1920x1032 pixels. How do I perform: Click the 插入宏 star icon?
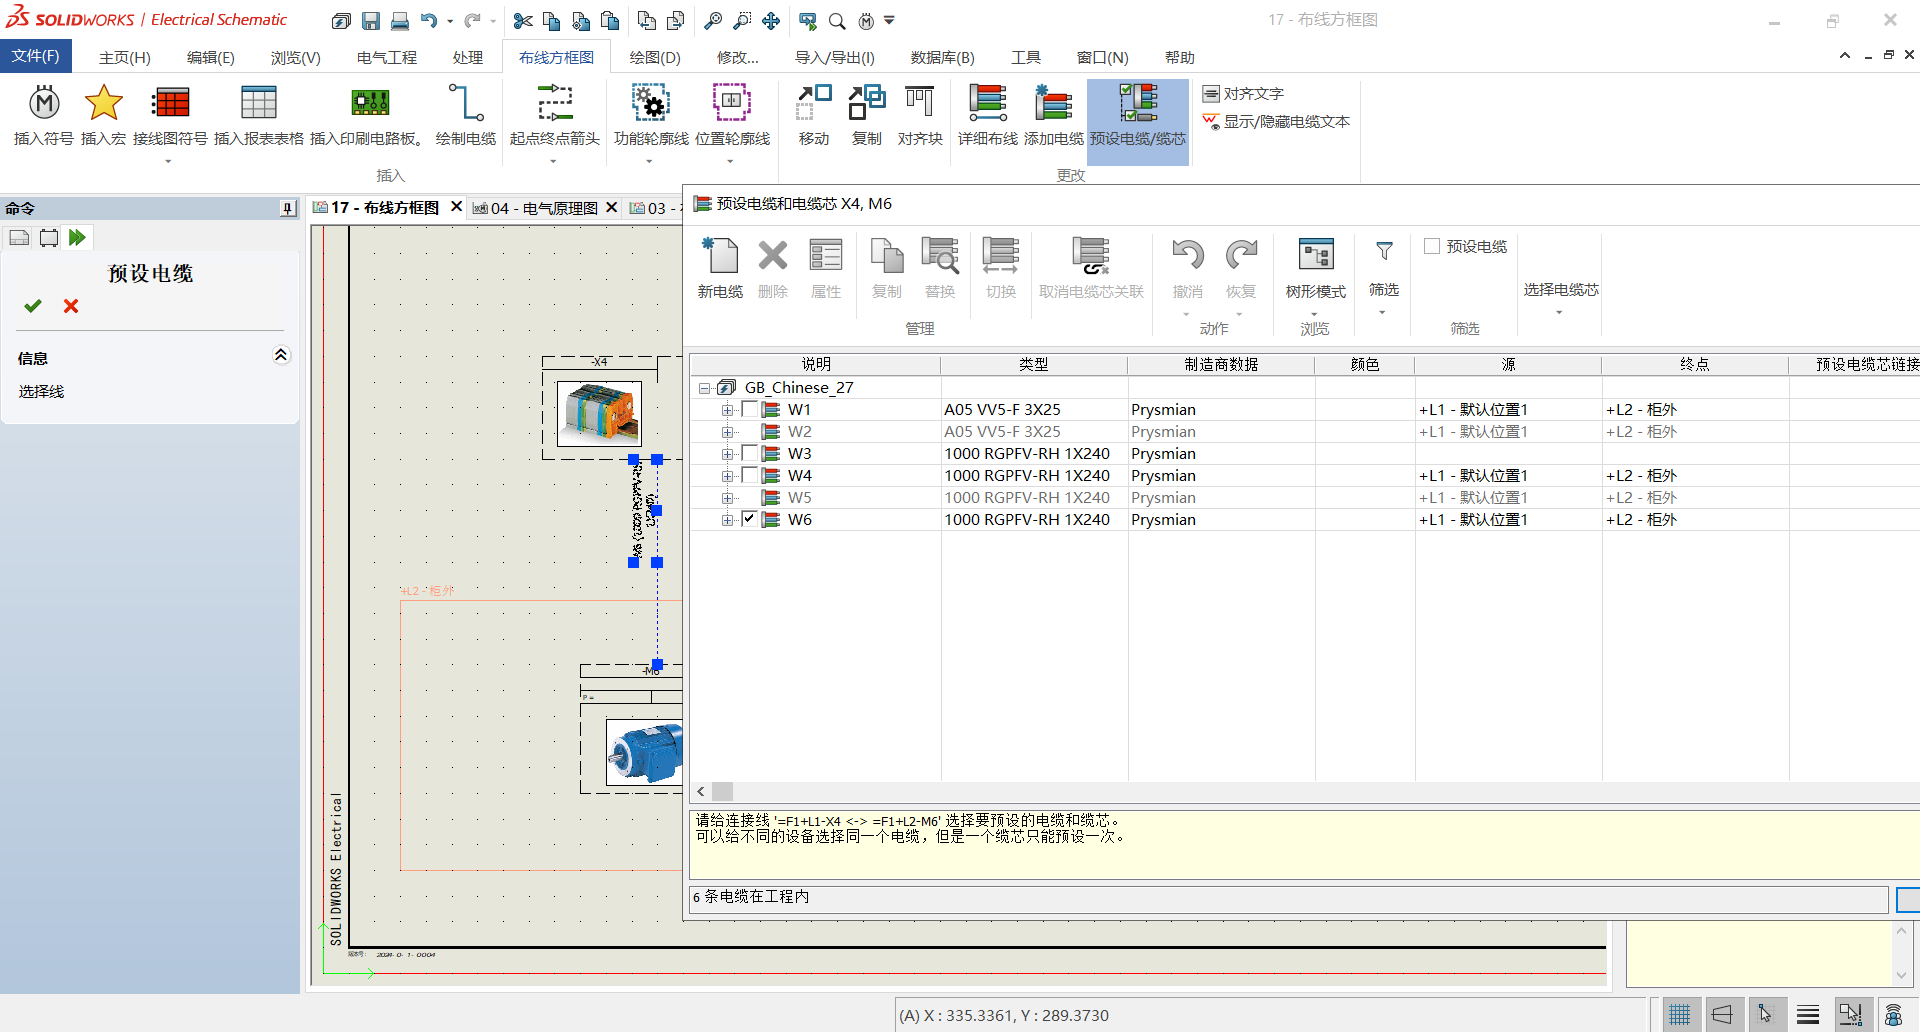pos(104,116)
